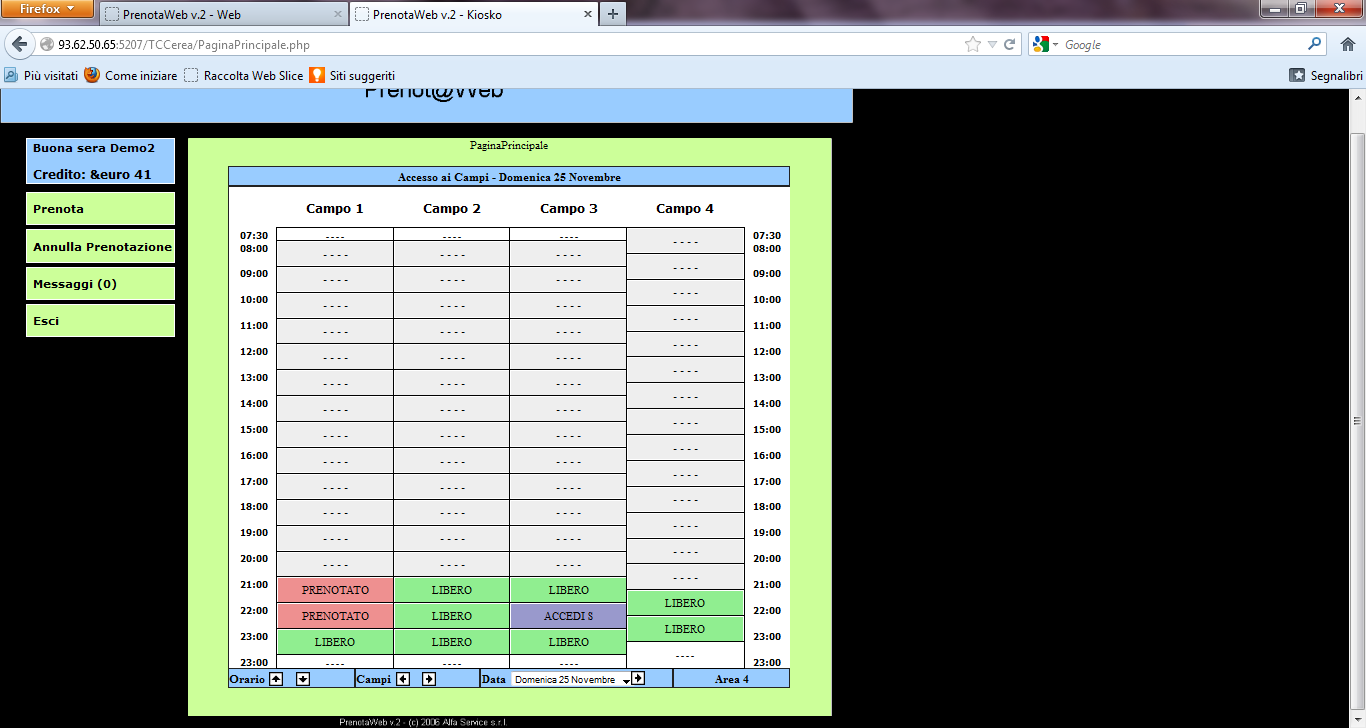Screen dimensions: 1366x728
Task: Select the LIBERO slot at 23:00 on Campo 1
Action: tap(335, 642)
